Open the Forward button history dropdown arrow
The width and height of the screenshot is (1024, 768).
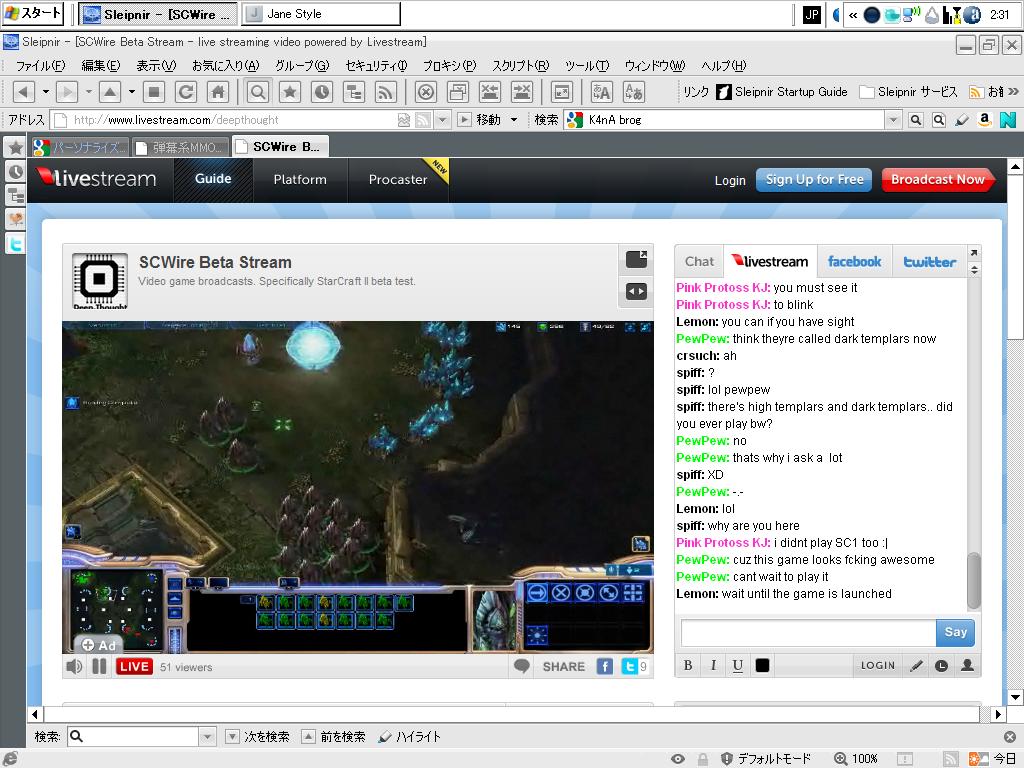tap(89, 92)
